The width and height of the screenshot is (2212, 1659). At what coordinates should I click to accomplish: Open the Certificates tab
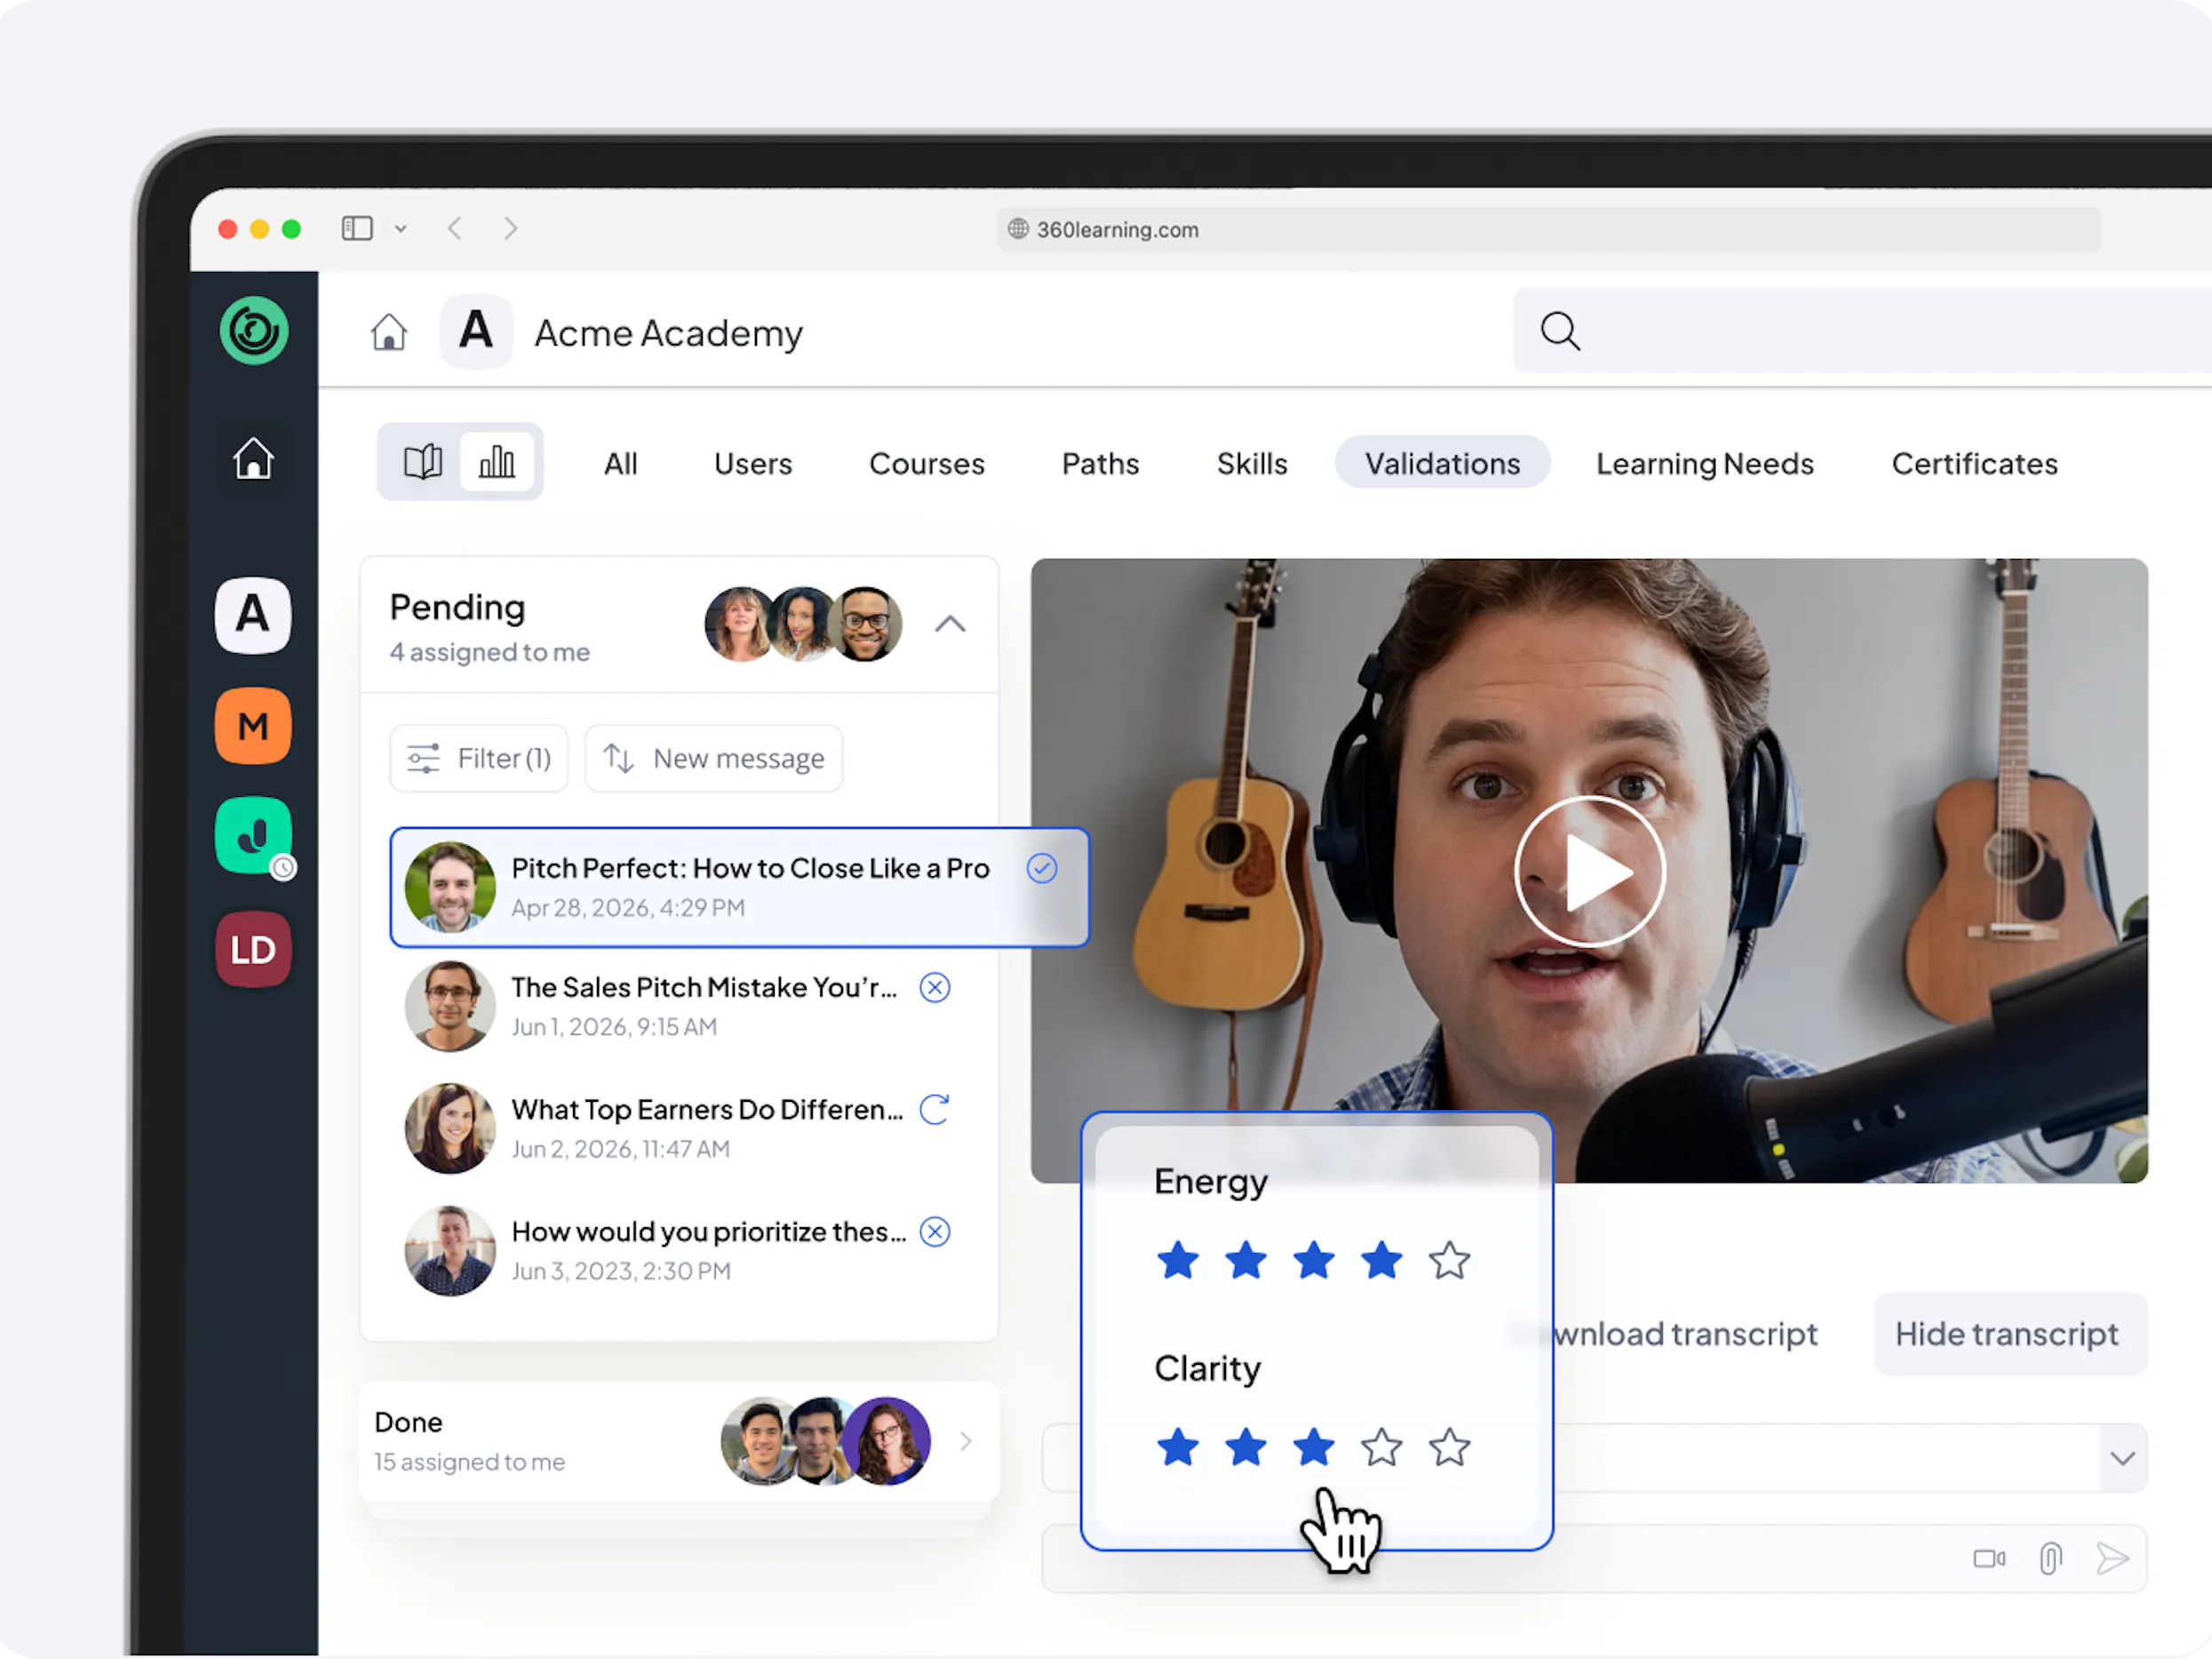(x=1974, y=464)
